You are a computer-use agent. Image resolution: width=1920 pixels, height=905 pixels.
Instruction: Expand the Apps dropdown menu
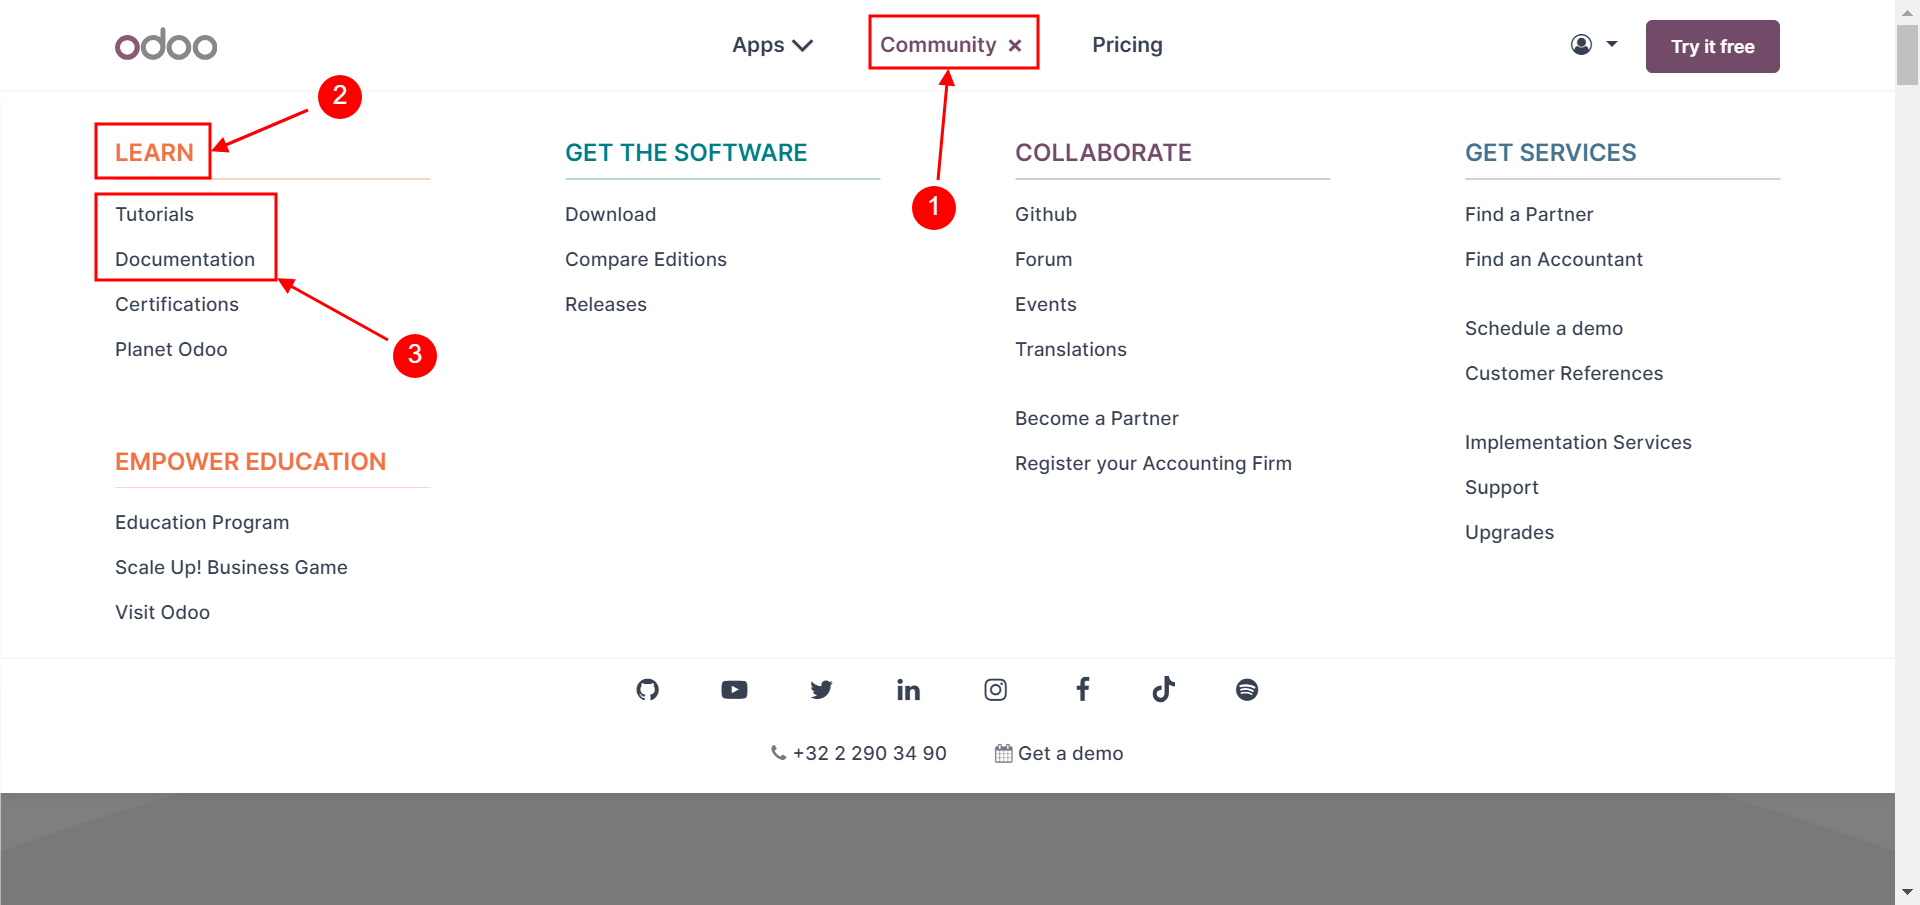[x=772, y=45]
